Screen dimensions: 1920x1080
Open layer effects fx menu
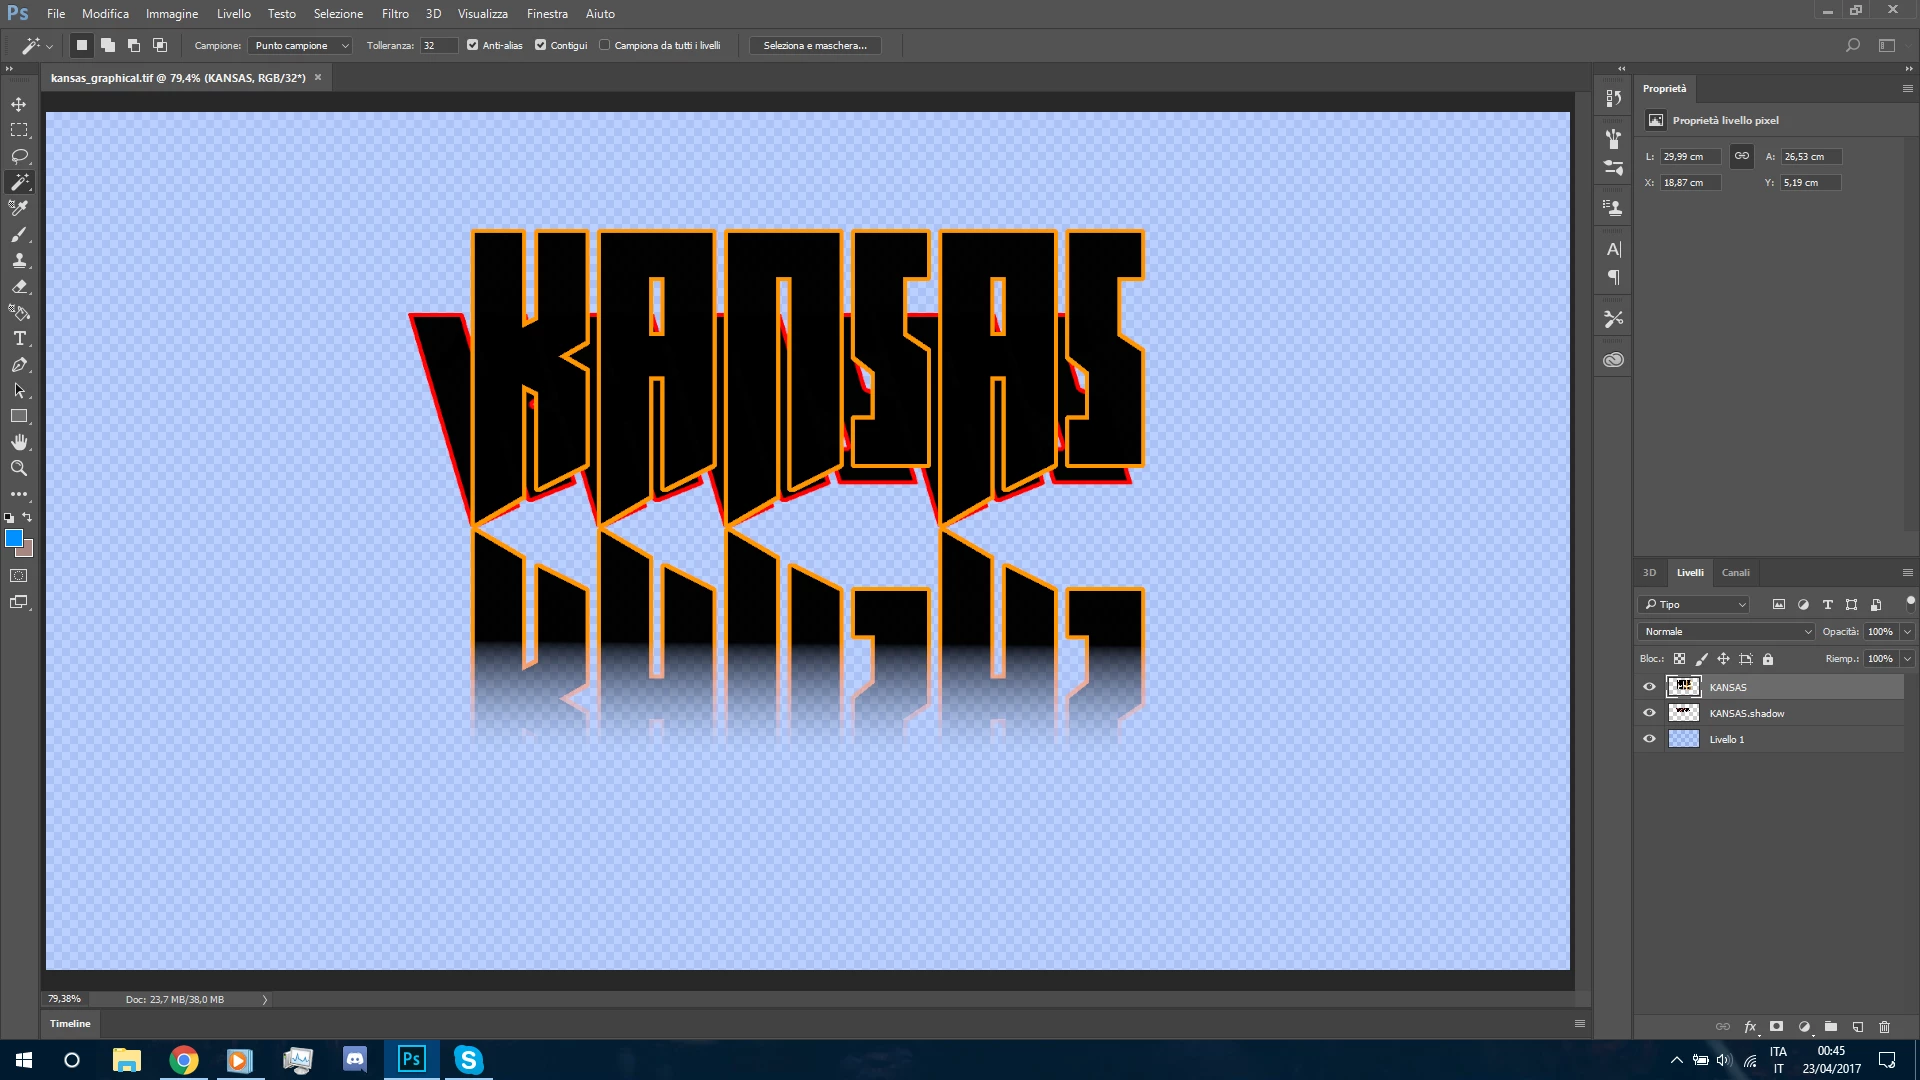click(x=1750, y=1027)
